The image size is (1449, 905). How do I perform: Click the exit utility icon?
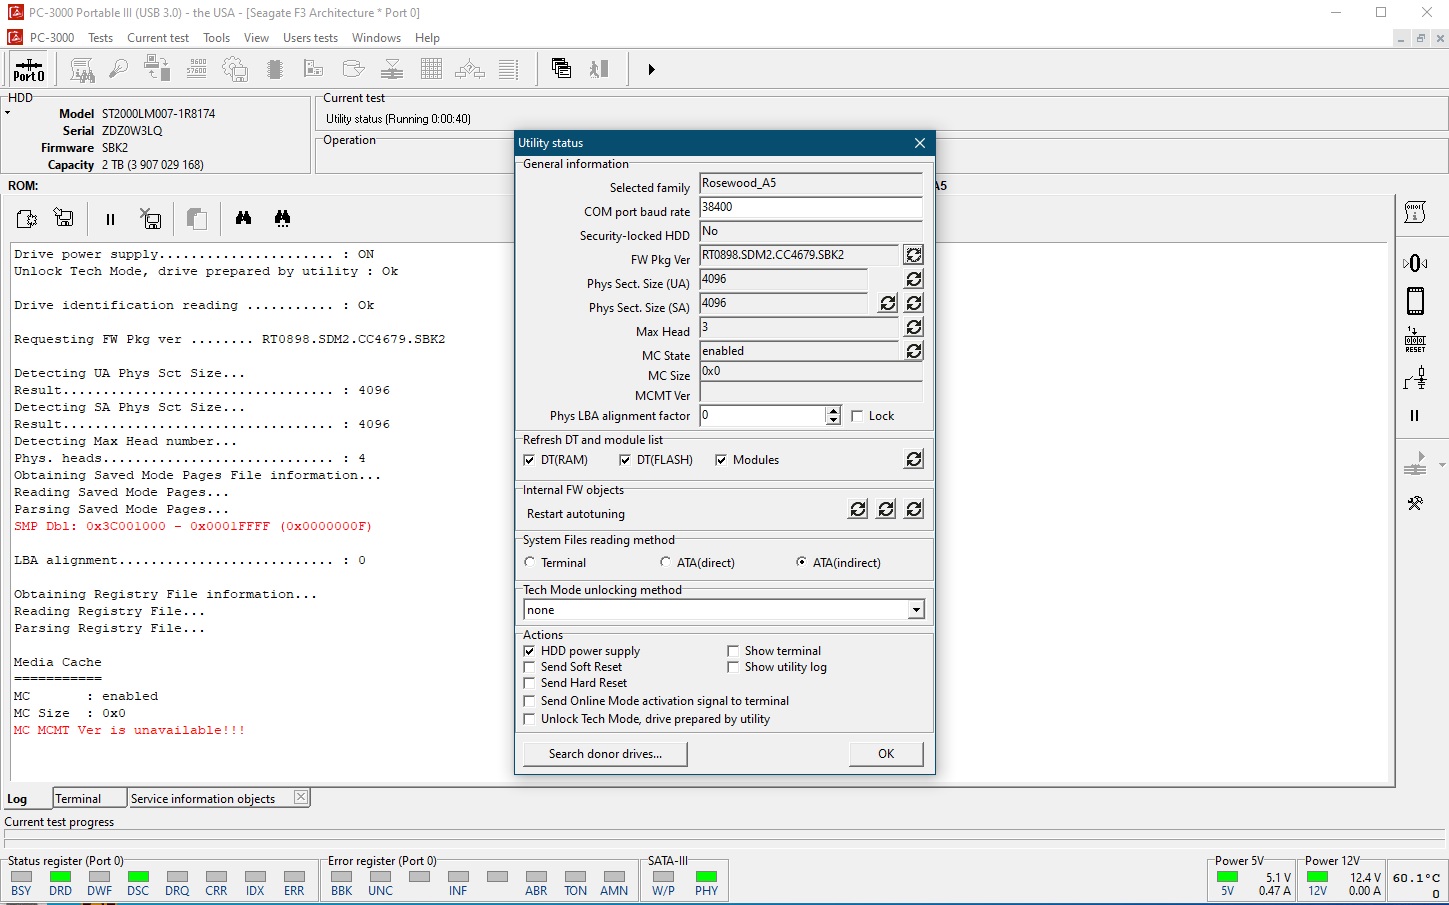click(599, 69)
